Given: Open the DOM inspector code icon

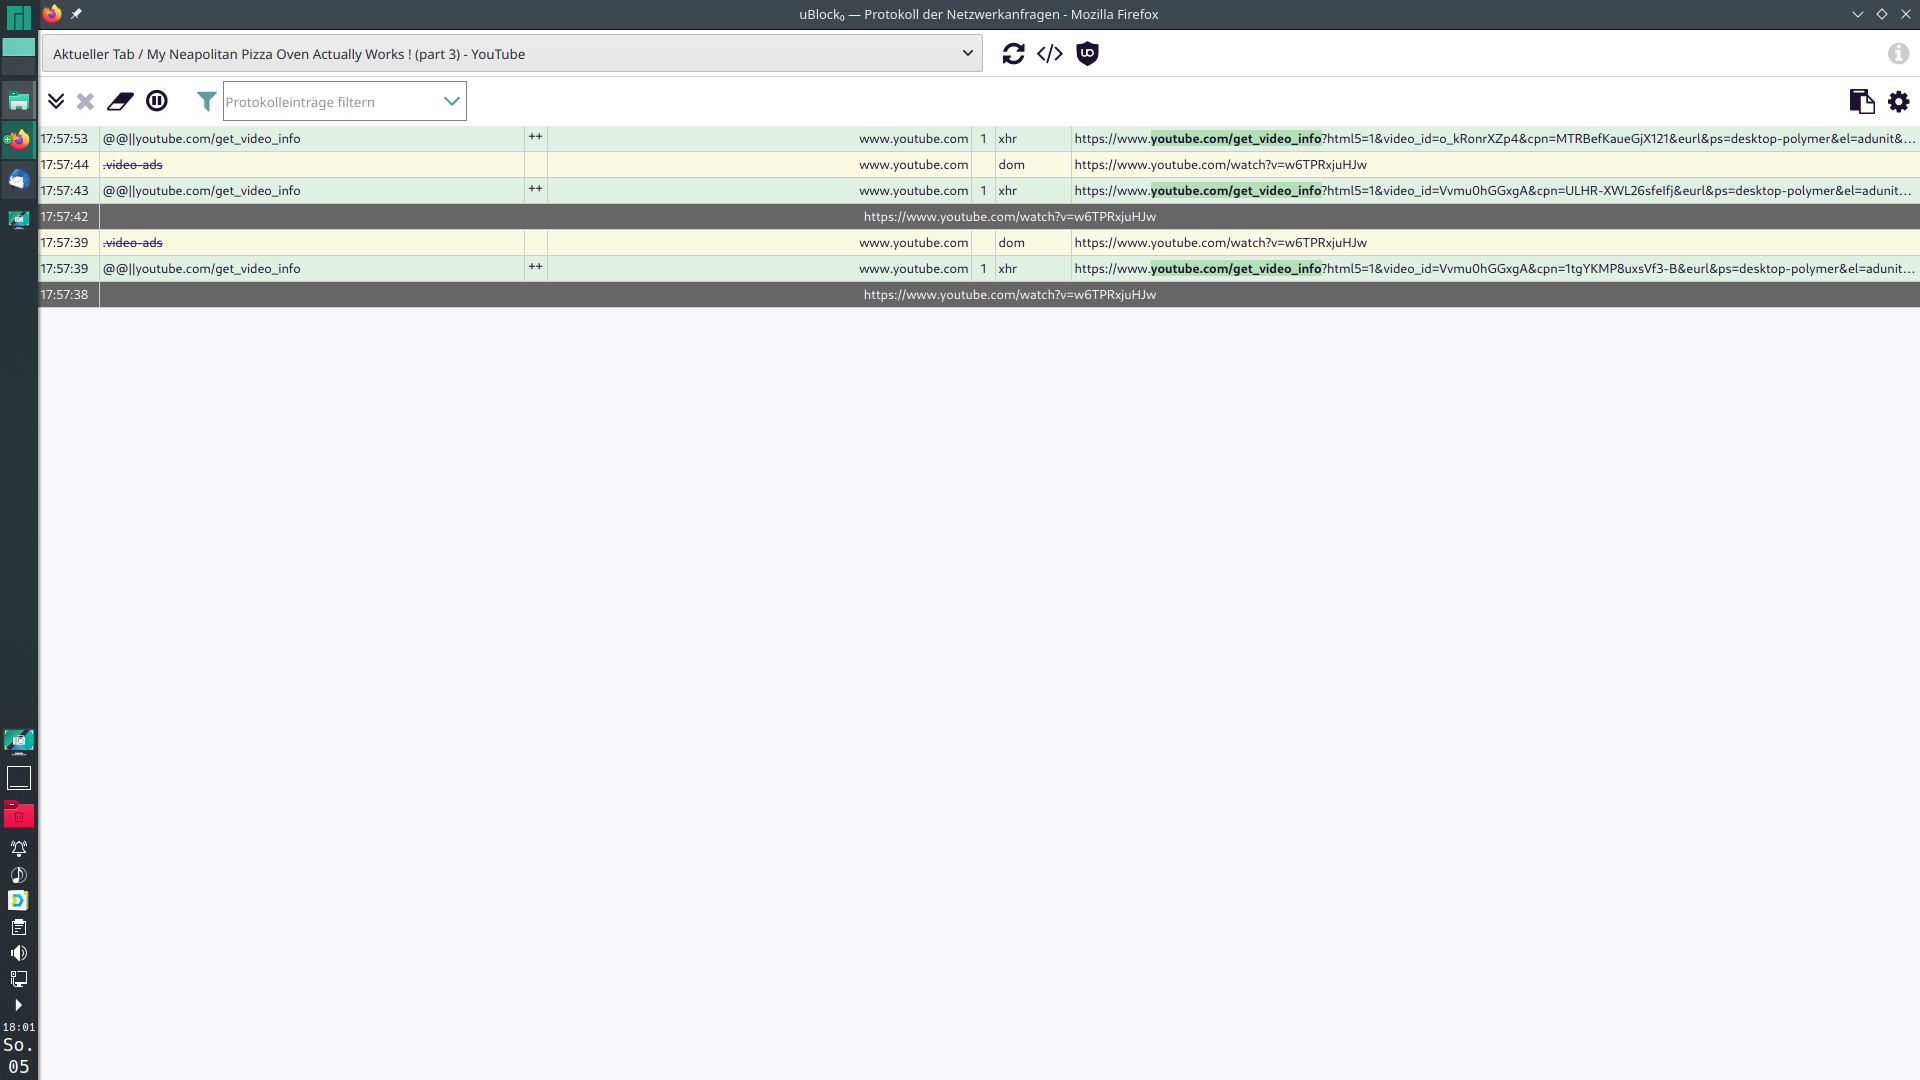Looking at the screenshot, I should pos(1050,54).
